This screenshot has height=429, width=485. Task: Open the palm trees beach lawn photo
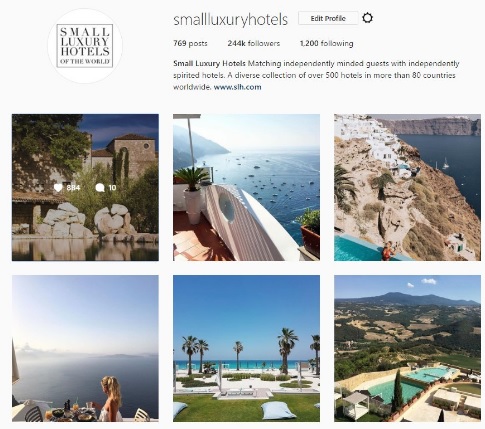(246, 348)
